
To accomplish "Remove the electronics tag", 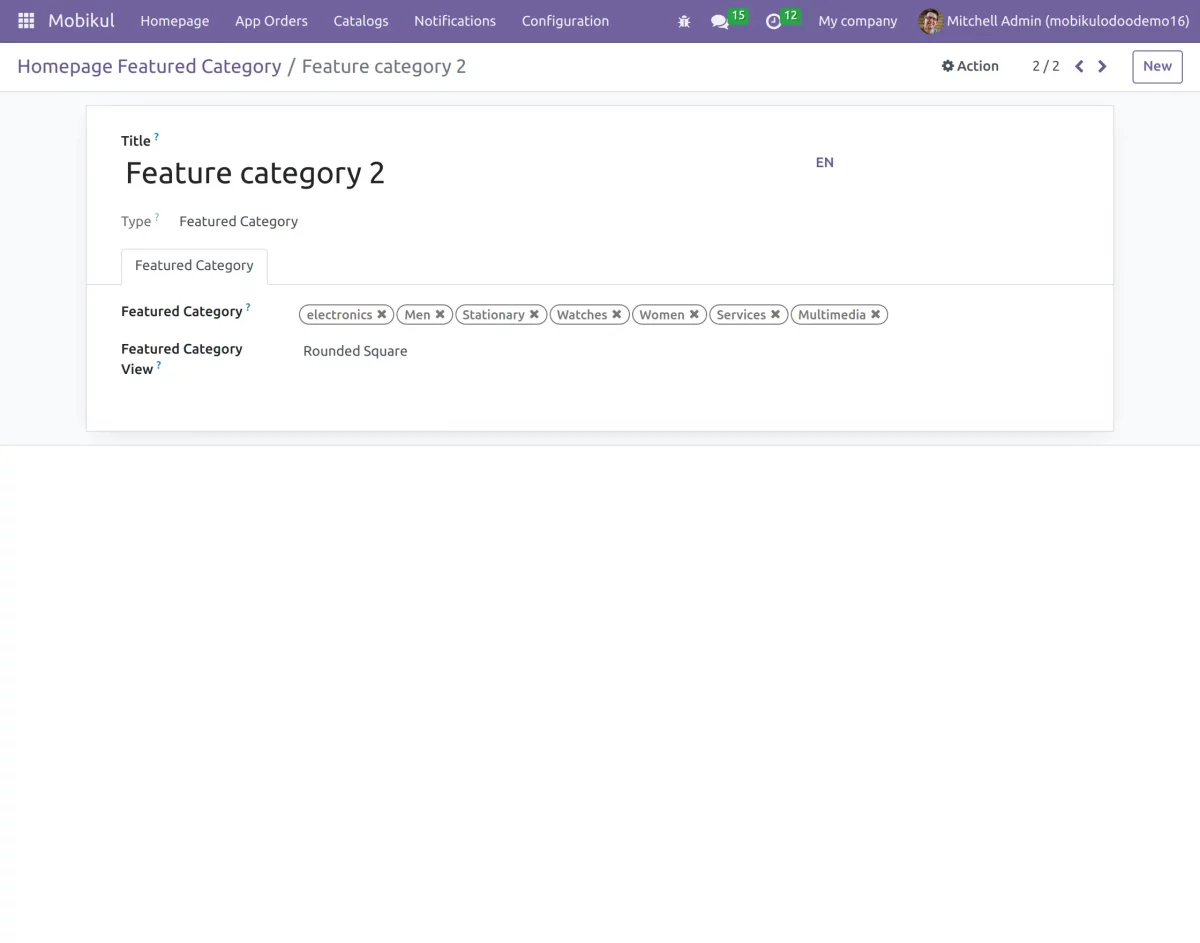I will pyautogui.click(x=381, y=314).
